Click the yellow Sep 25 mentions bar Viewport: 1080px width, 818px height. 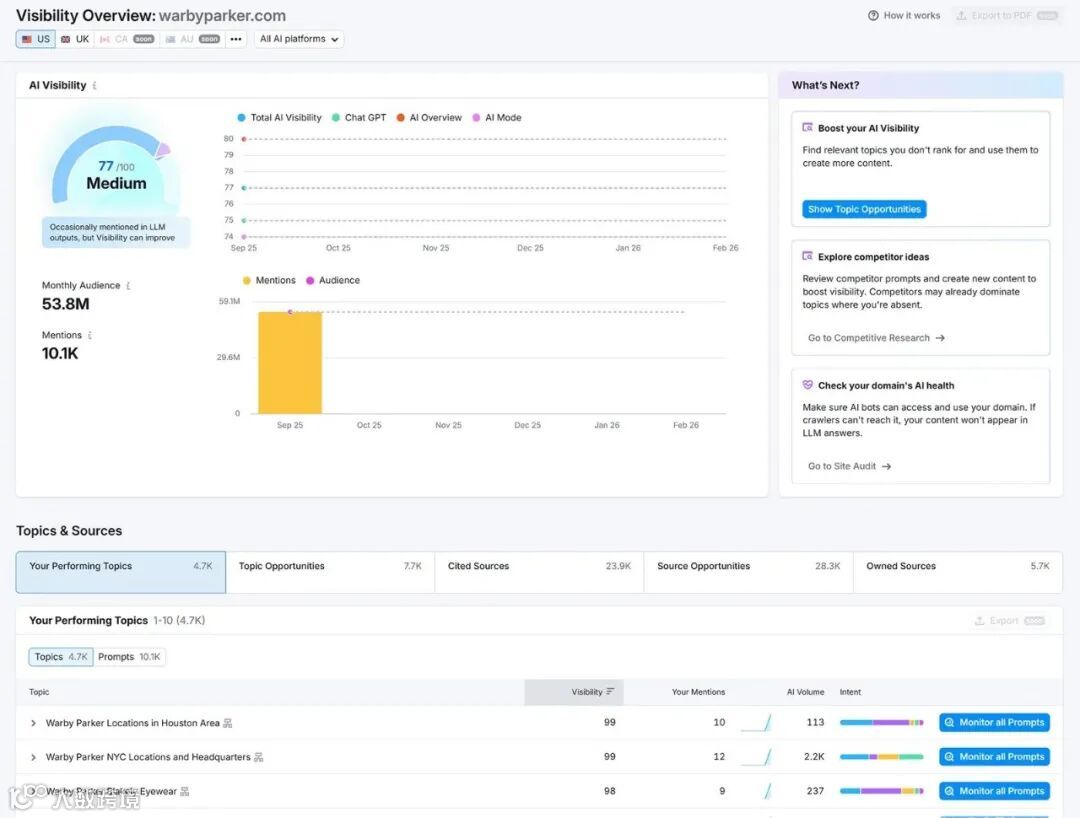coord(290,363)
